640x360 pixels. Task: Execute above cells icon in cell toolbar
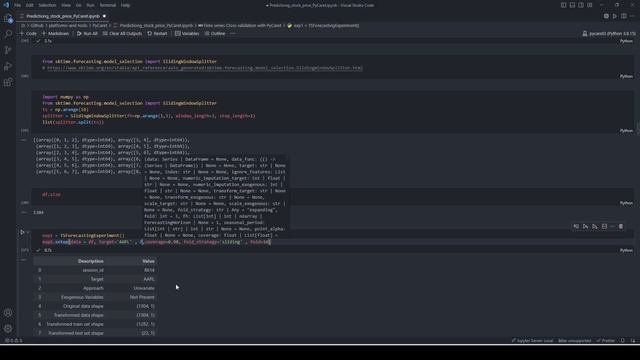pyautogui.click(x=585, y=227)
